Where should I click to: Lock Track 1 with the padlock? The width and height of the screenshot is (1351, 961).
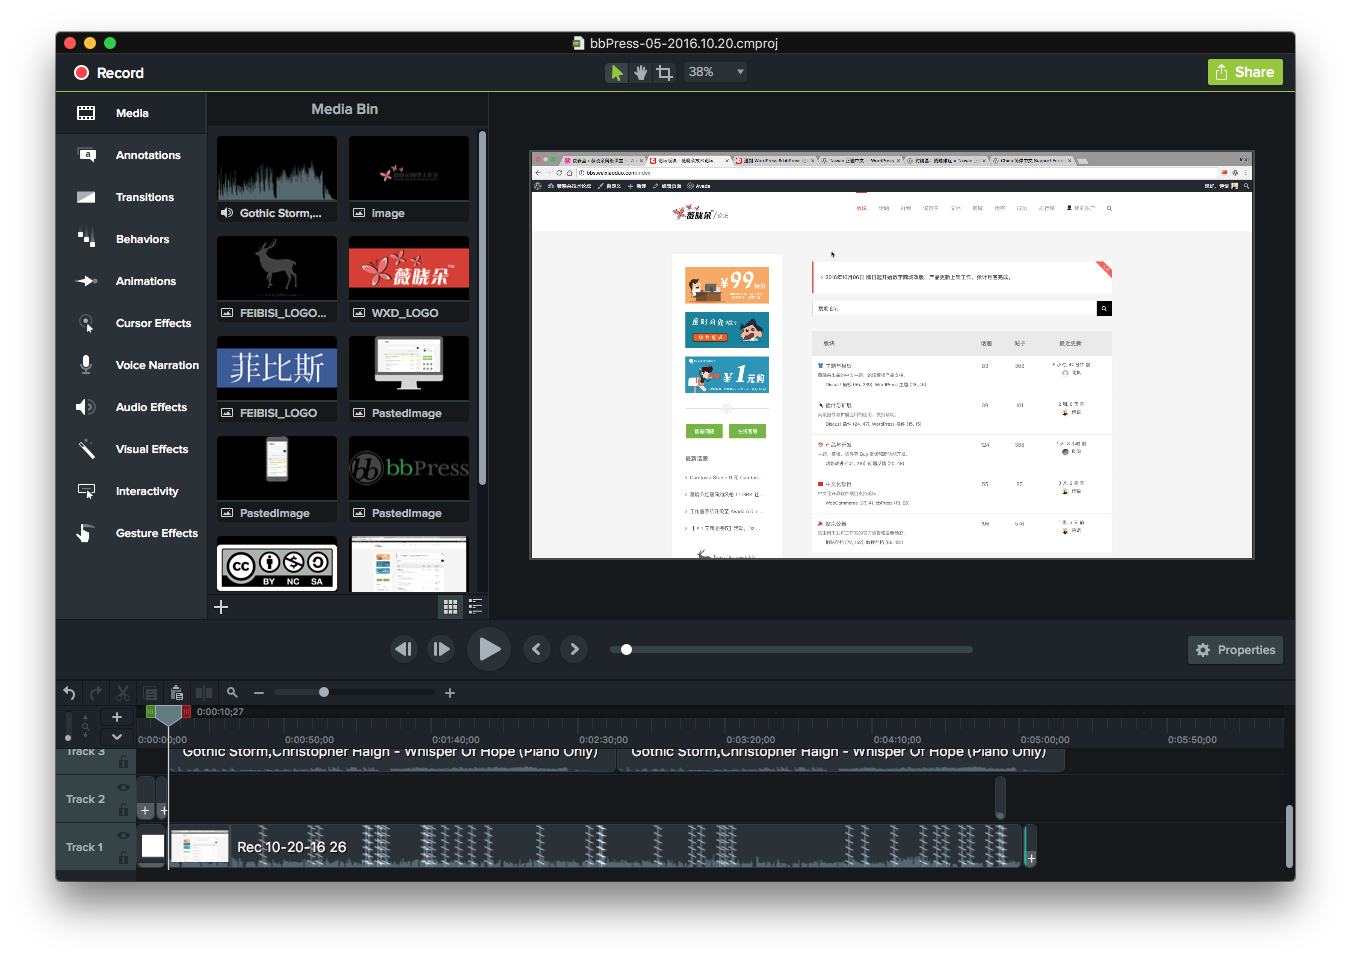tap(124, 858)
